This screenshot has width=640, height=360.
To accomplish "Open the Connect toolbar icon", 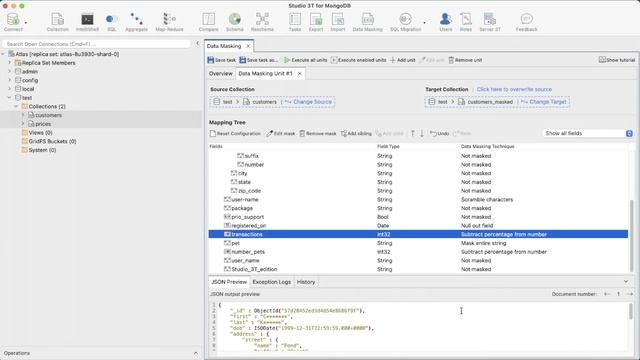I will [13, 22].
